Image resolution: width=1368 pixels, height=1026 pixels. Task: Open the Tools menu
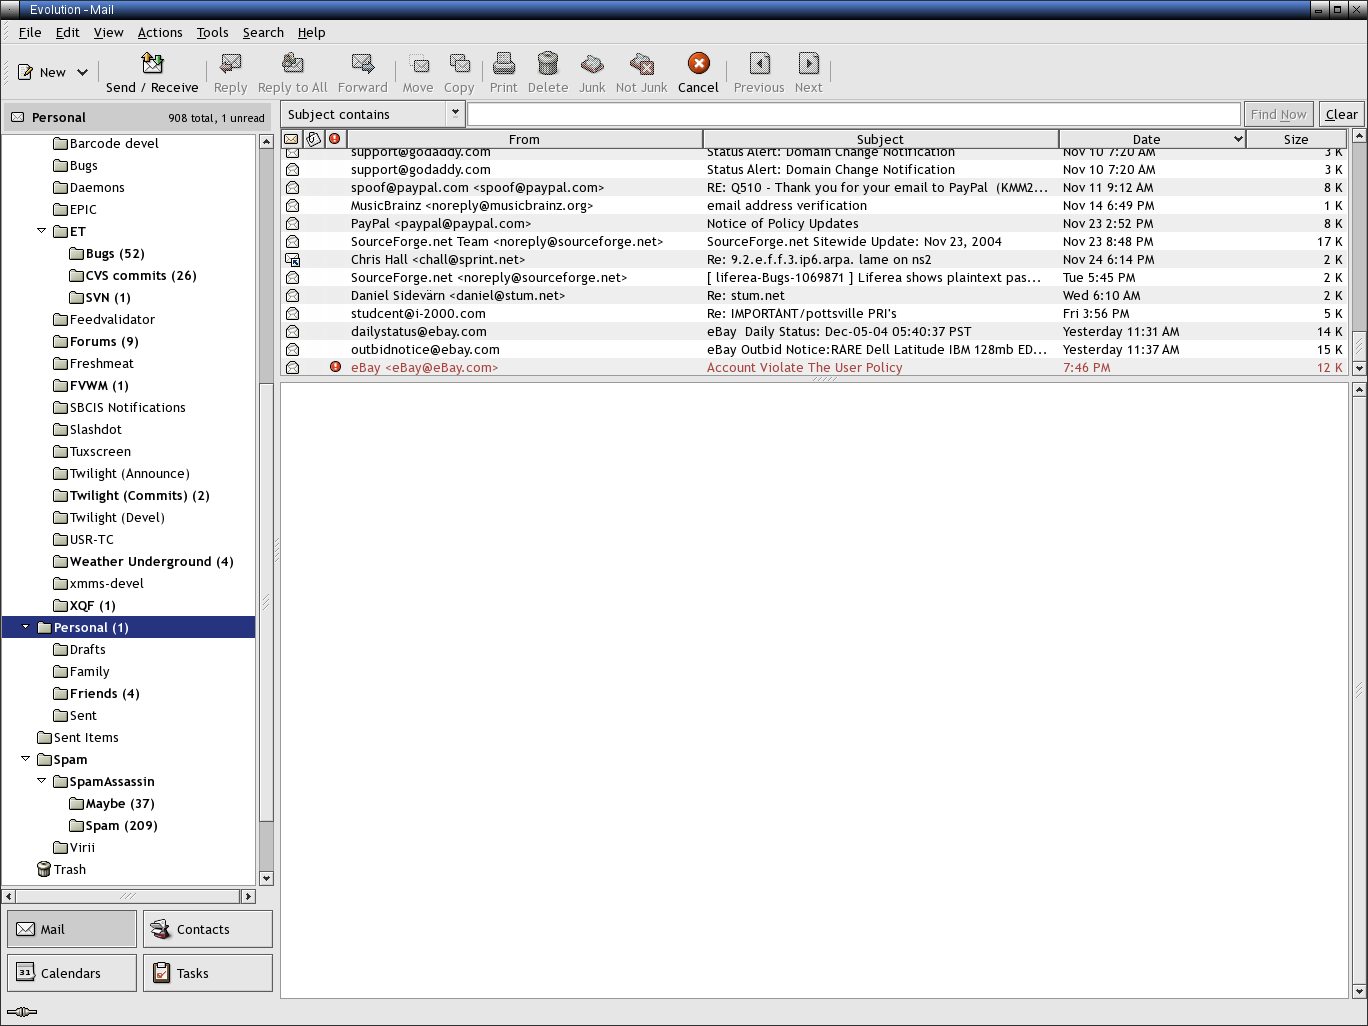tap(212, 32)
